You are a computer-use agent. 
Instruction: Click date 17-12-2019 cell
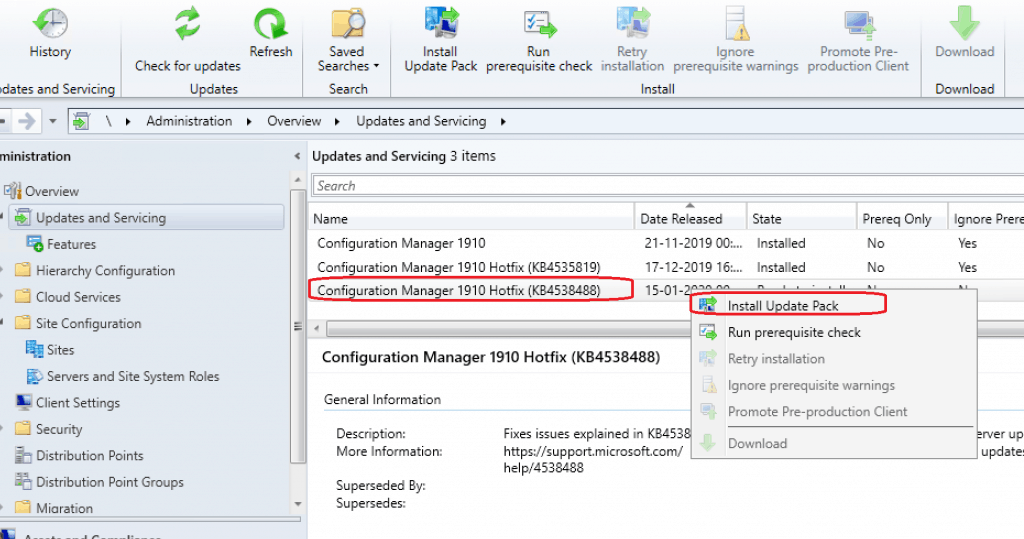pyautogui.click(x=694, y=267)
